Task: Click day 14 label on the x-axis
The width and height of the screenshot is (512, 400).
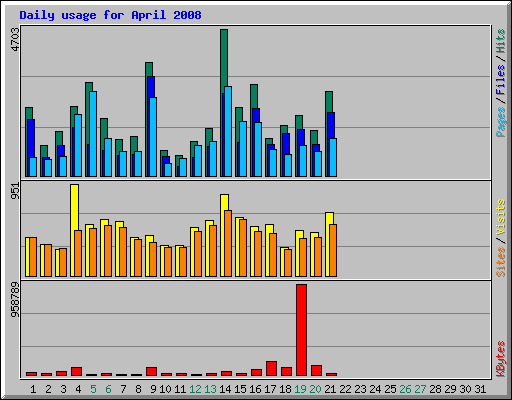Action: pos(225,389)
